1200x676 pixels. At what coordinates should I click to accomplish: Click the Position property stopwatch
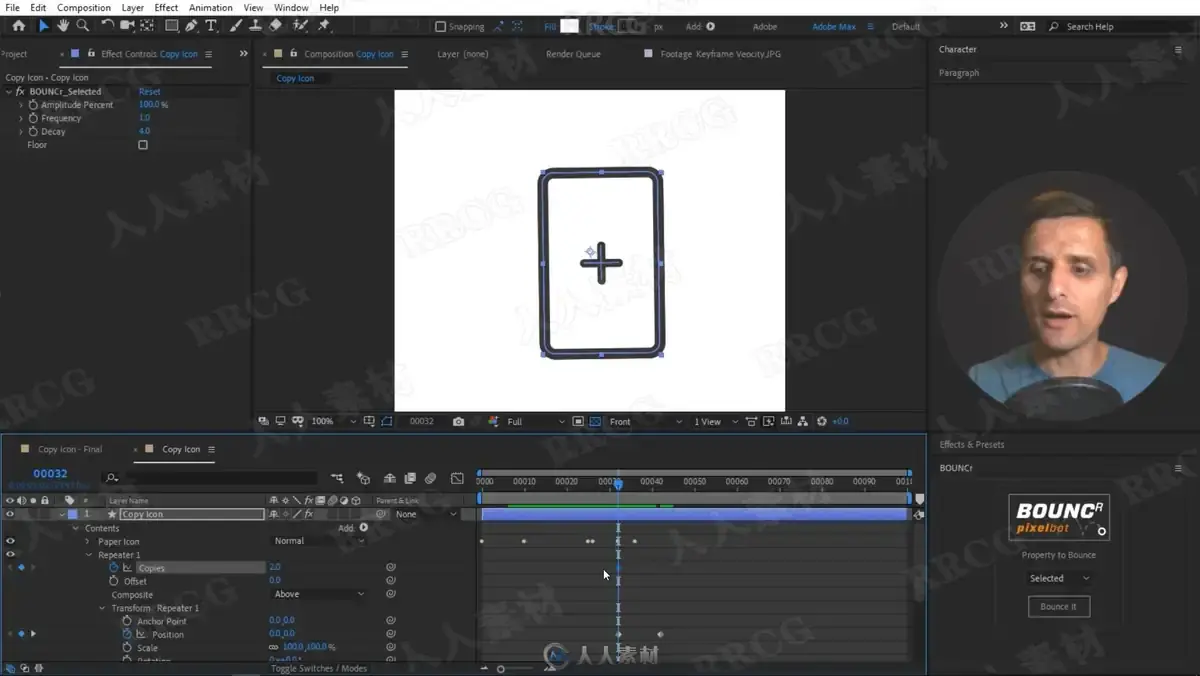pyautogui.click(x=127, y=634)
